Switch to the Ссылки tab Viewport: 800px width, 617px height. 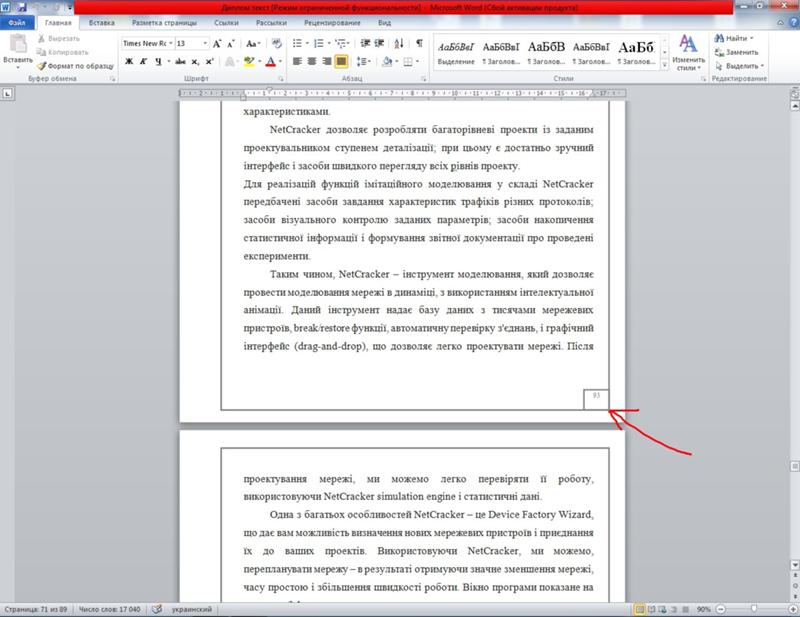click(227, 22)
